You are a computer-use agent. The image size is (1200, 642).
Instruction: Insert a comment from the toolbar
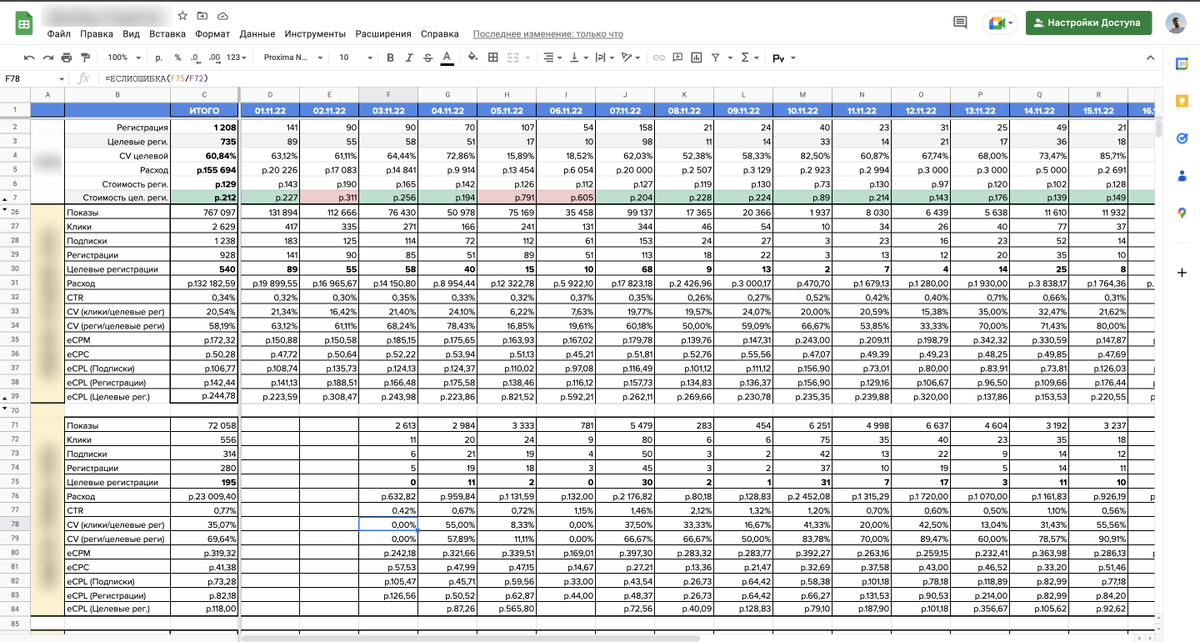point(680,58)
